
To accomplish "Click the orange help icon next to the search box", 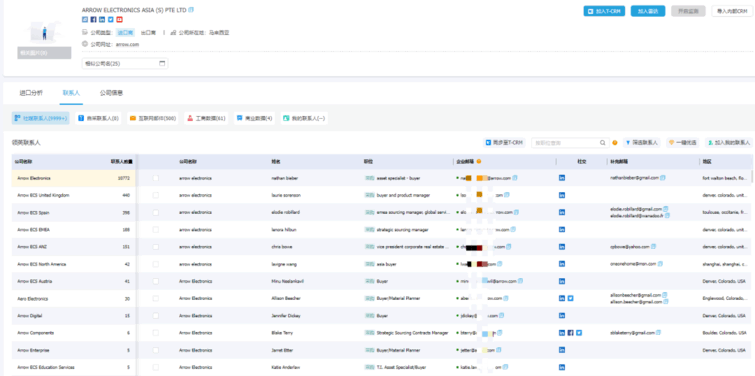I will coord(615,143).
